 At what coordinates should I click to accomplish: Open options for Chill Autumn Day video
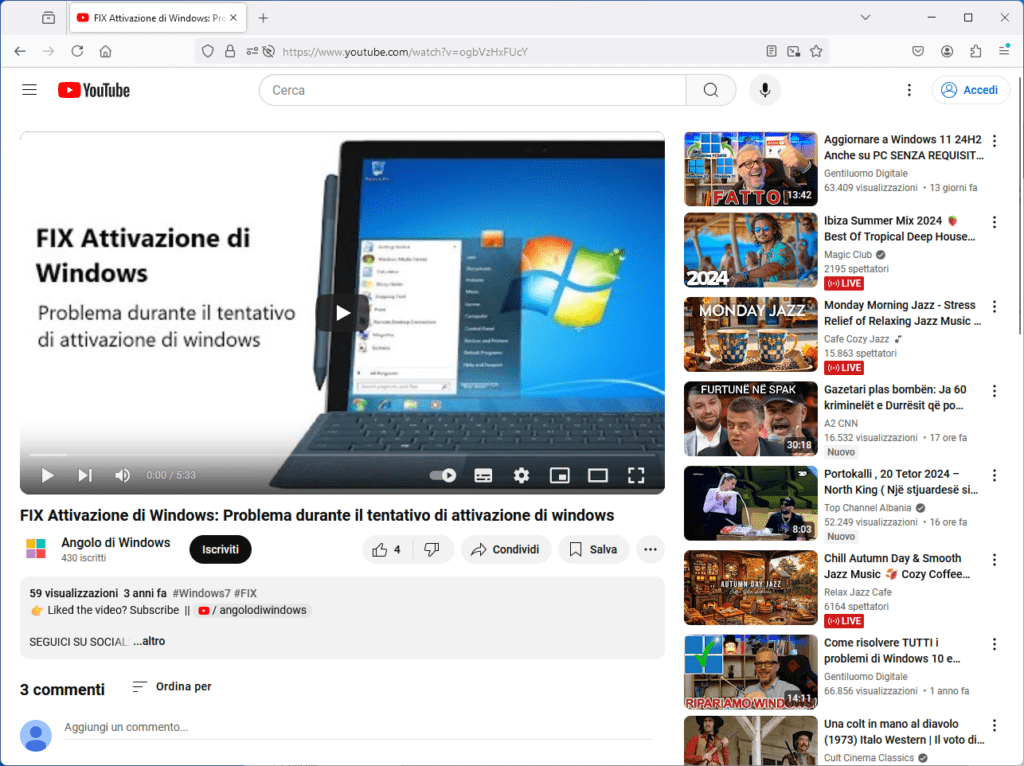(x=994, y=560)
